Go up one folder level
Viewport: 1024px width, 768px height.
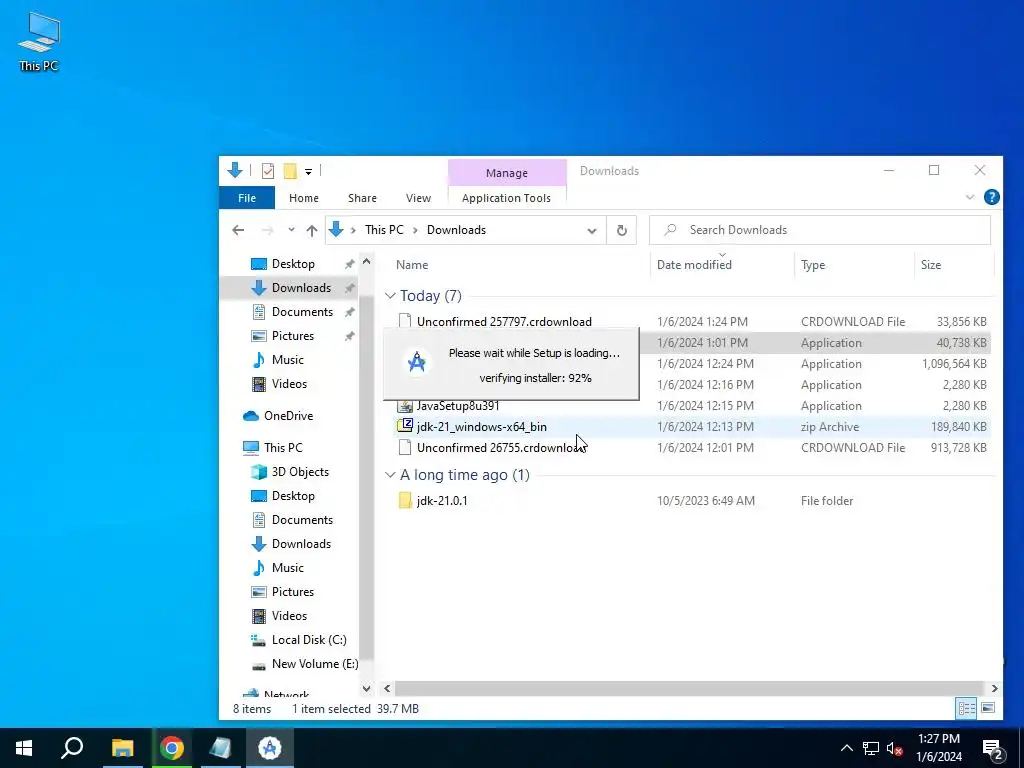pyautogui.click(x=312, y=230)
